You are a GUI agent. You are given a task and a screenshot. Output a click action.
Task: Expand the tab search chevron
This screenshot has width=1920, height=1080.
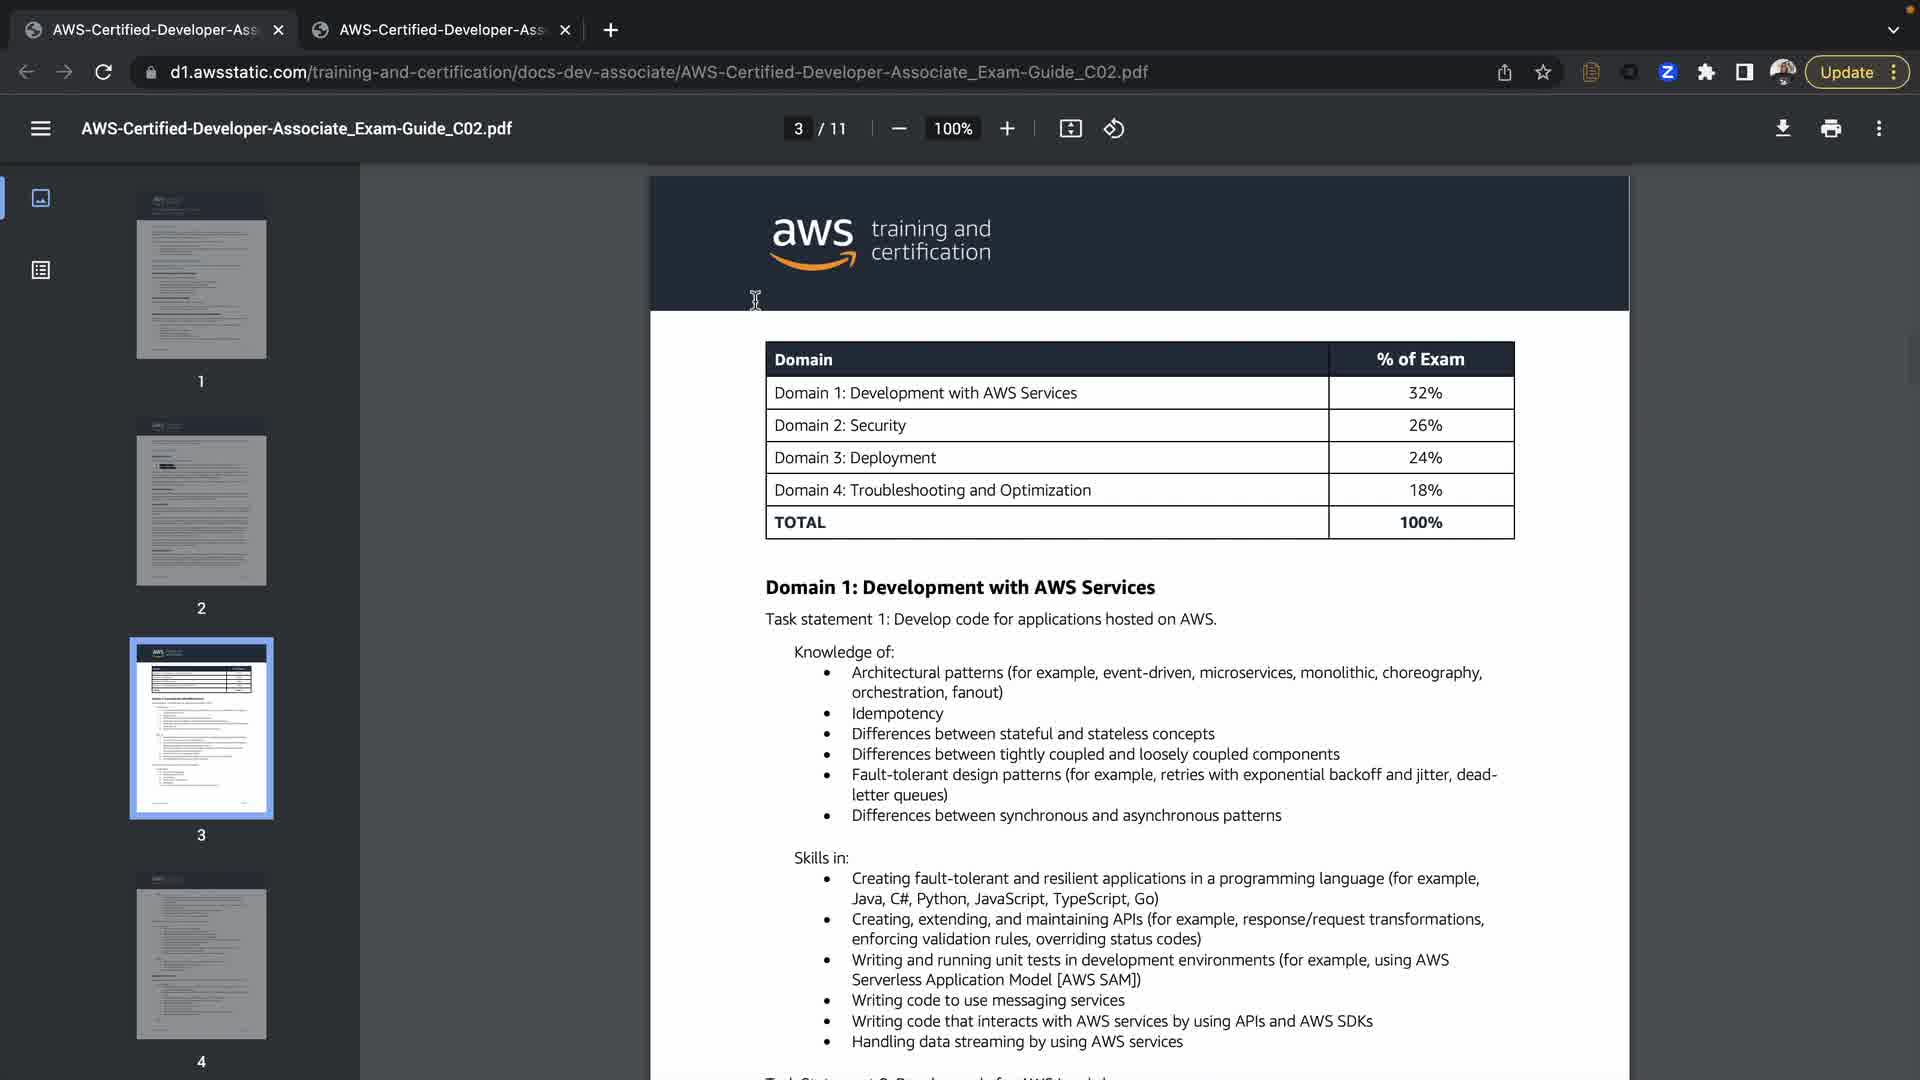coord(1893,30)
